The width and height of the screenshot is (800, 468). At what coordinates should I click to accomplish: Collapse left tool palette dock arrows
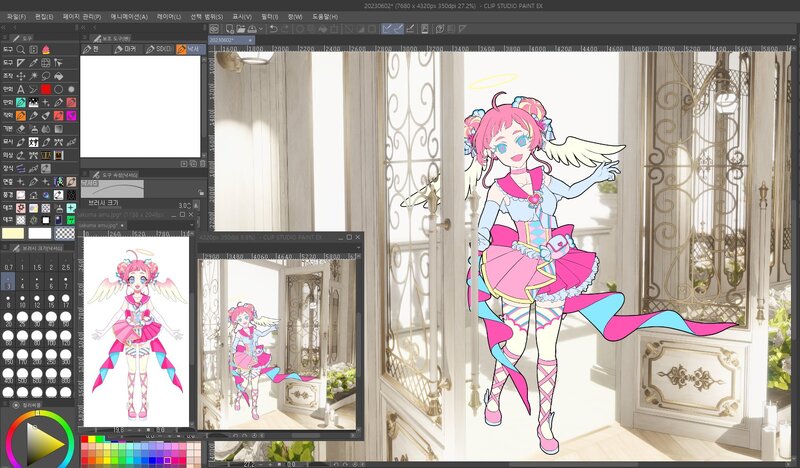[x=5, y=27]
